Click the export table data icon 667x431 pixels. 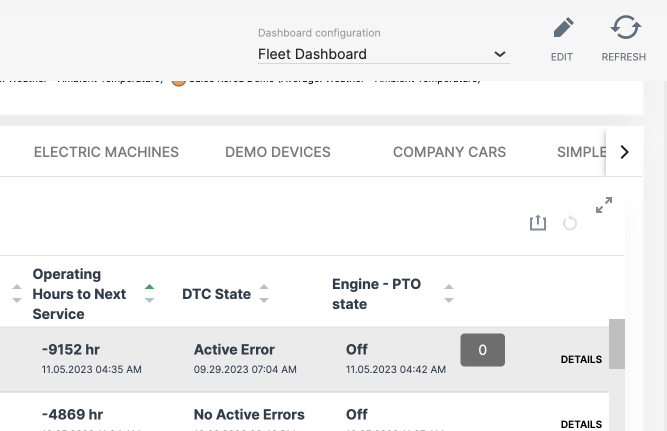[538, 223]
